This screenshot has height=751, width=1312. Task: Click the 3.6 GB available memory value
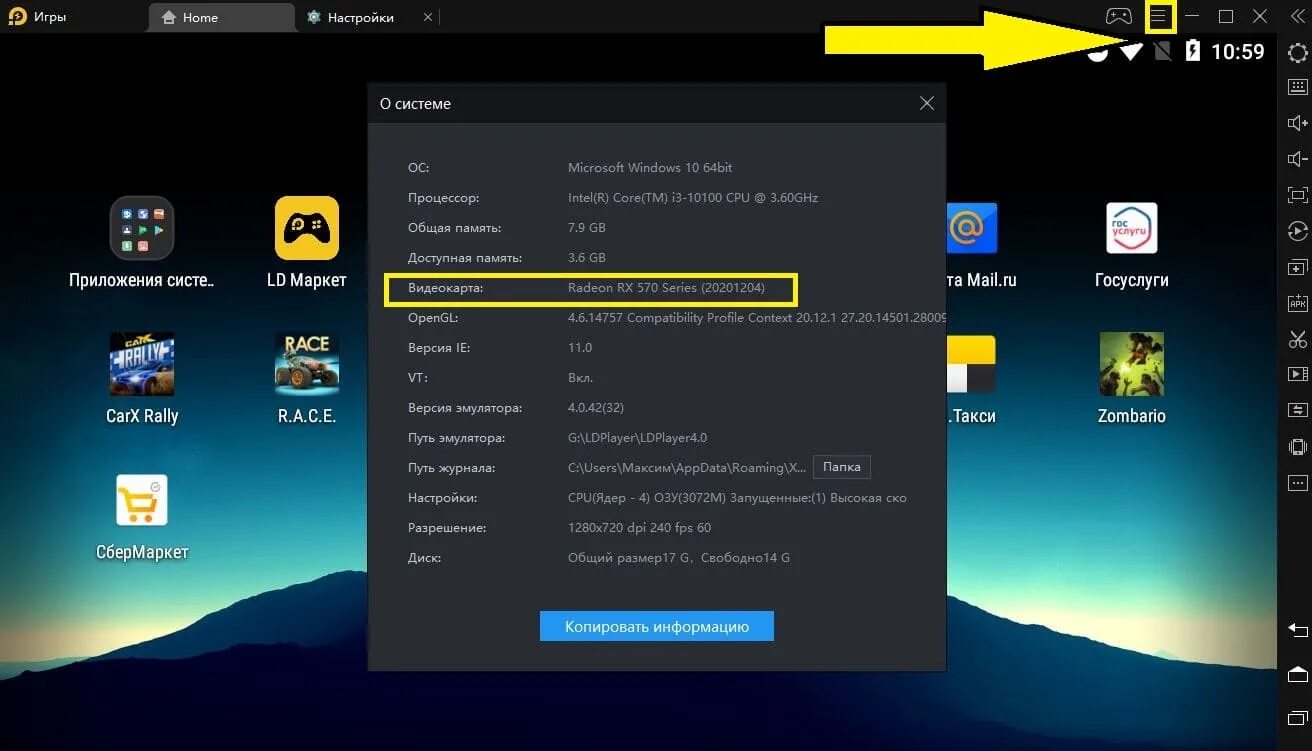pos(587,258)
